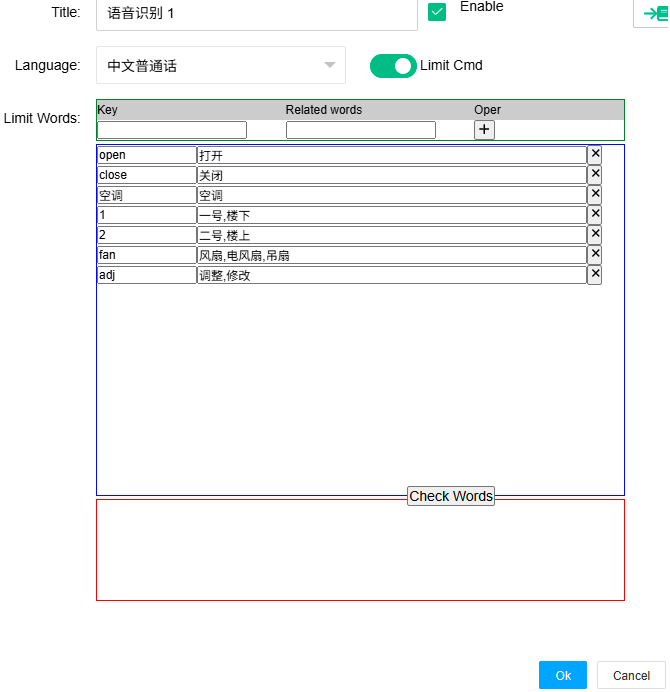Edit related words field of 空调 row
Screen dimensions: 670x692
click(x=391, y=195)
